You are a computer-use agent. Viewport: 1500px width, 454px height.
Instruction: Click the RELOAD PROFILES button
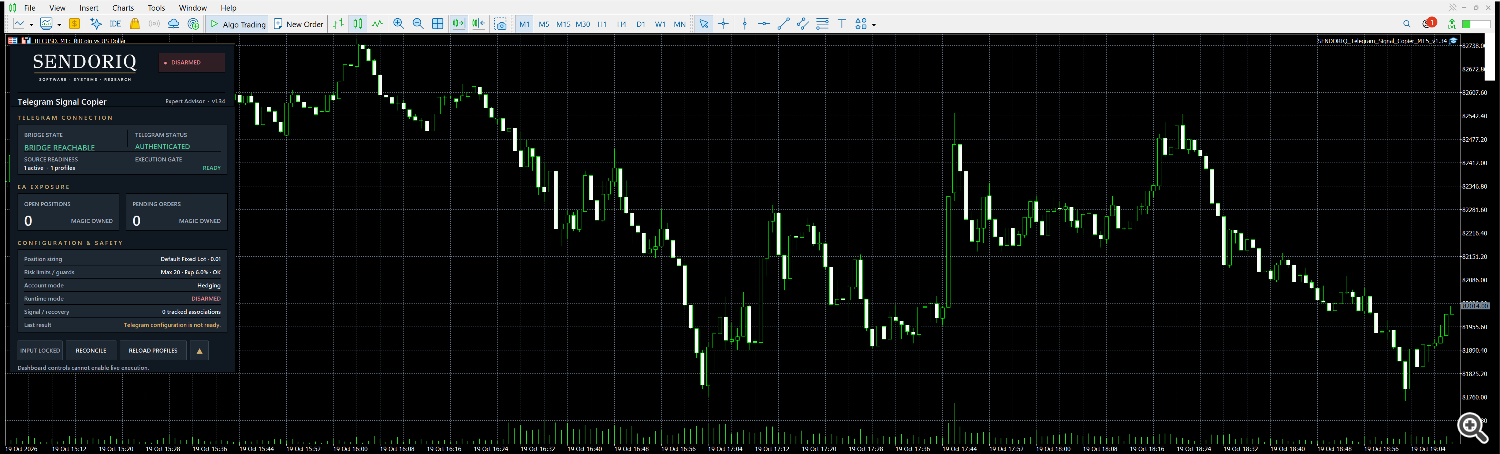point(153,350)
